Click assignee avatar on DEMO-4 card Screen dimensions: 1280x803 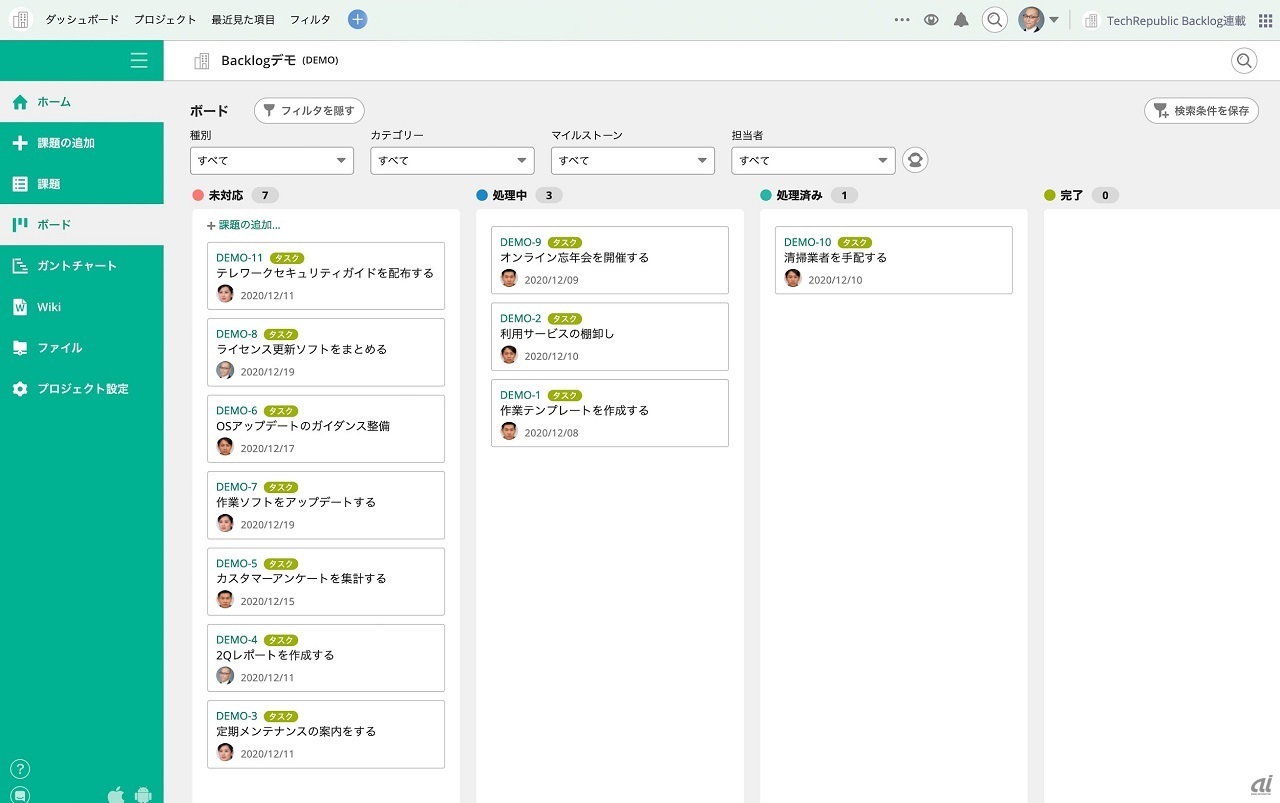point(225,676)
